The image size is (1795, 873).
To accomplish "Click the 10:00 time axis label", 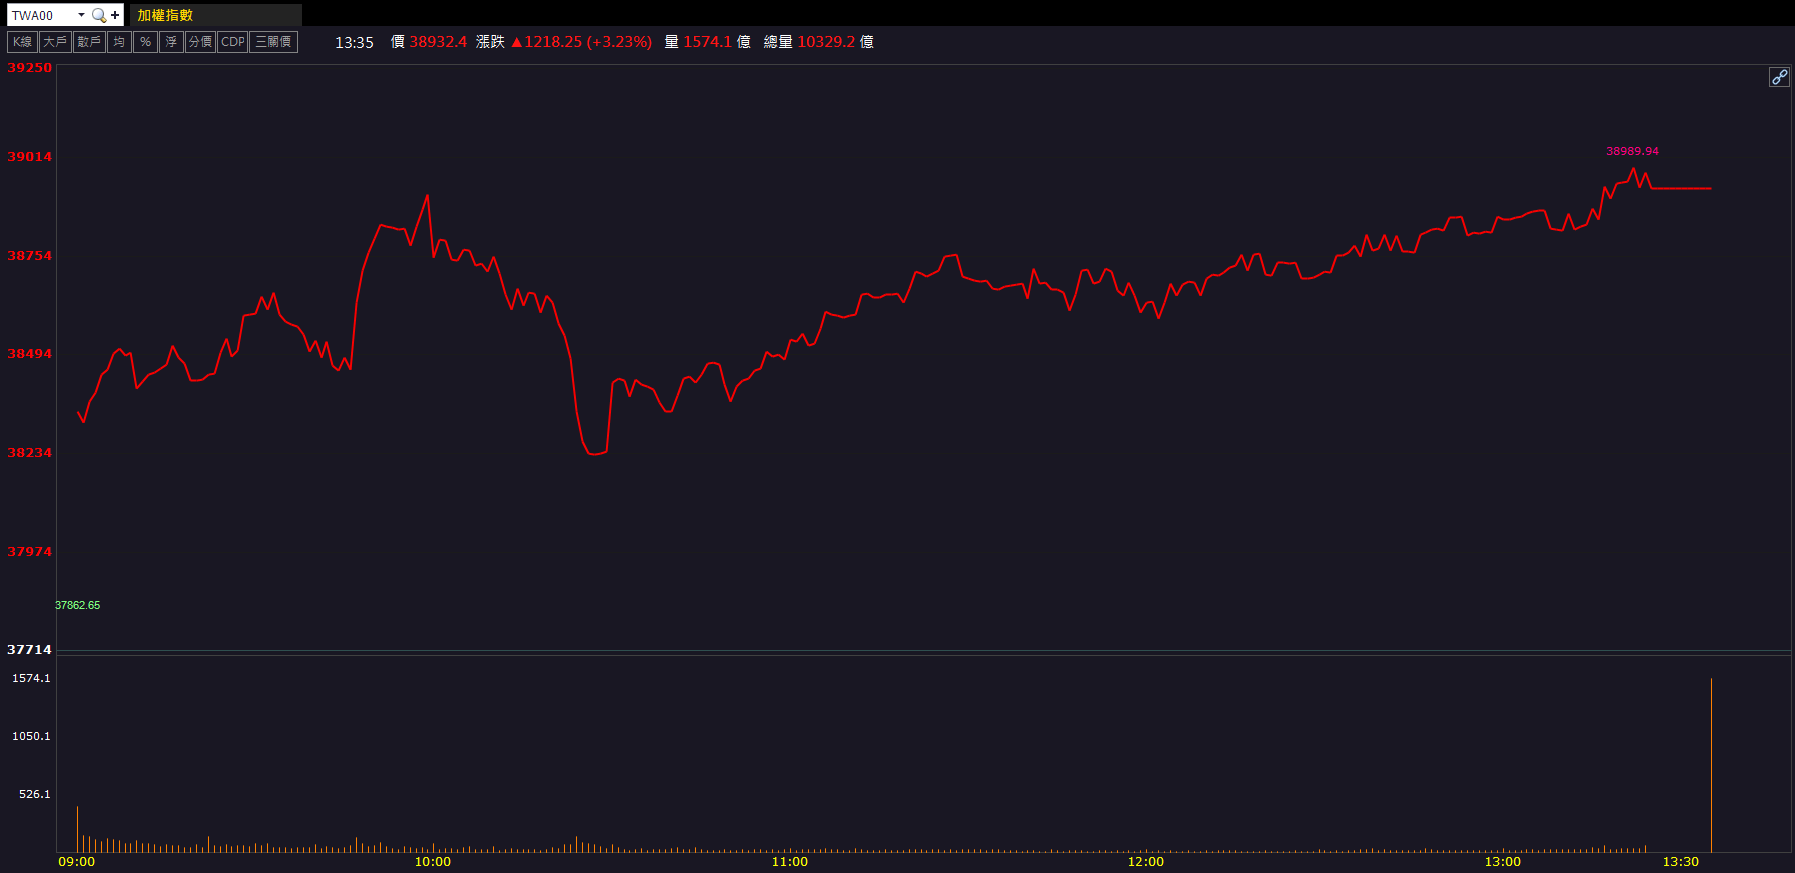I will tap(433, 862).
